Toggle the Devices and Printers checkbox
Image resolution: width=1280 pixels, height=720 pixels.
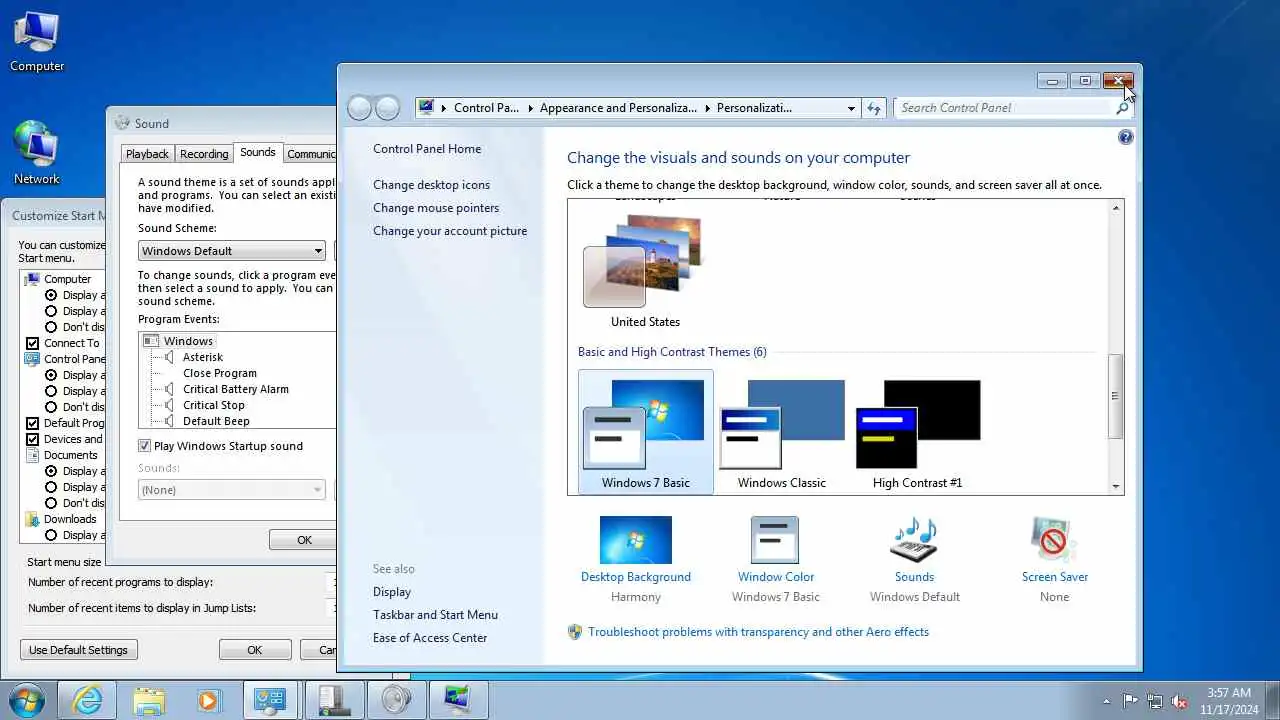click(x=33, y=439)
